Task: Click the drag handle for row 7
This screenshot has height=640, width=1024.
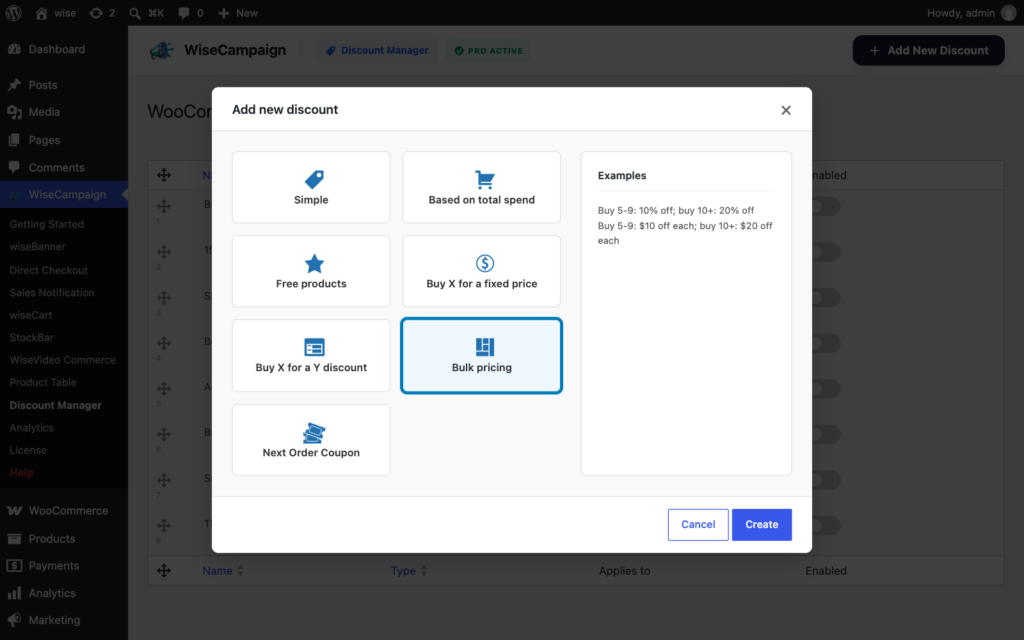Action: click(x=164, y=480)
